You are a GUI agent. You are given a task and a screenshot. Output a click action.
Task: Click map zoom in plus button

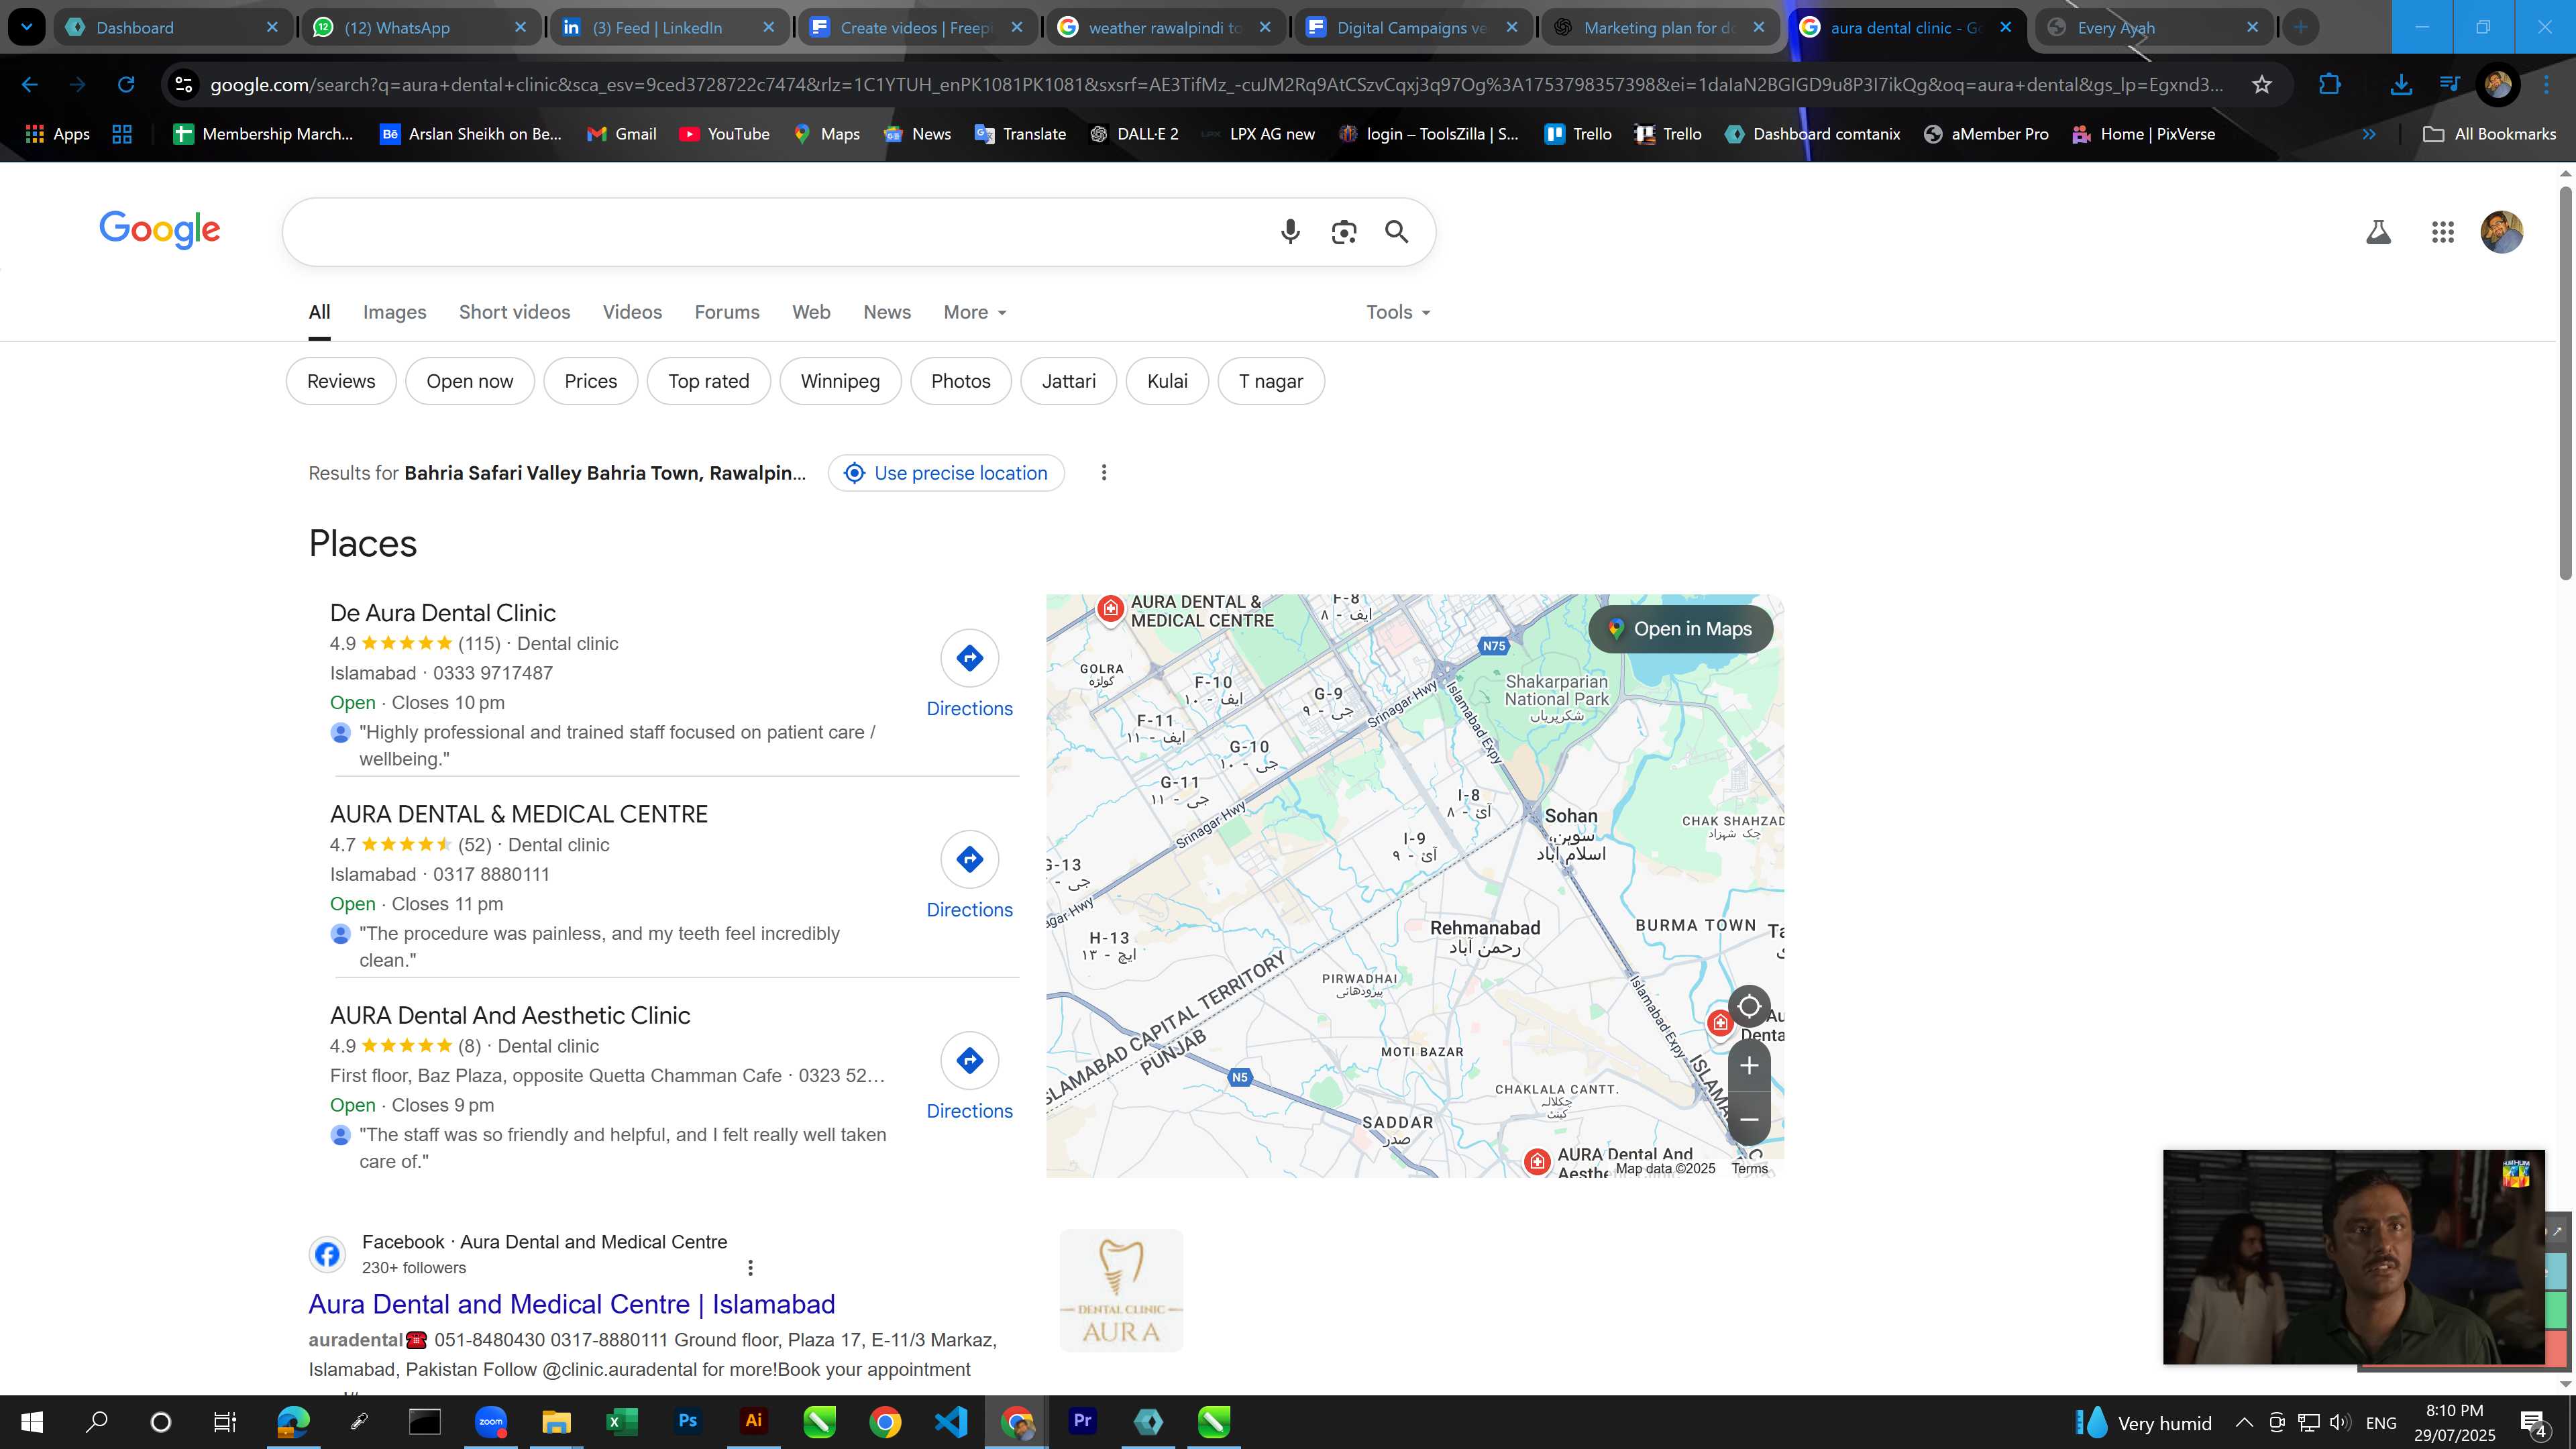pos(1749,1066)
